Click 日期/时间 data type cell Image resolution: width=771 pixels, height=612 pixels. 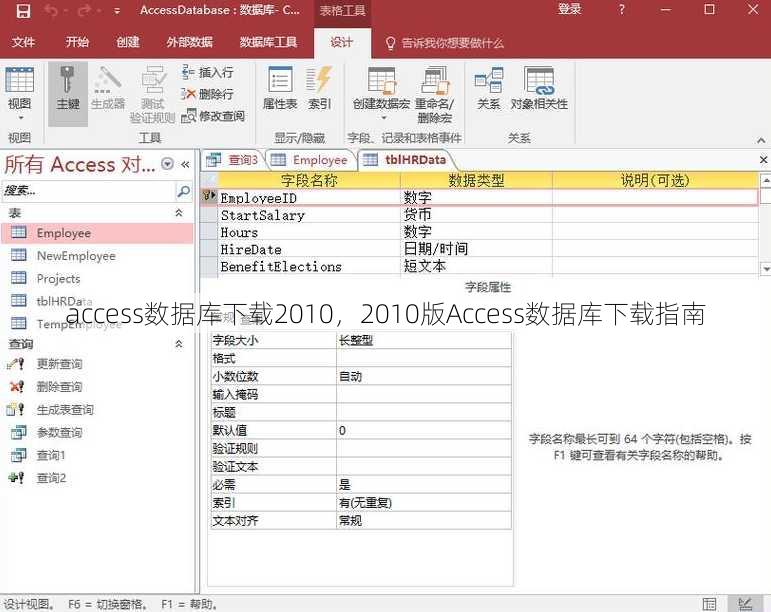click(476, 249)
